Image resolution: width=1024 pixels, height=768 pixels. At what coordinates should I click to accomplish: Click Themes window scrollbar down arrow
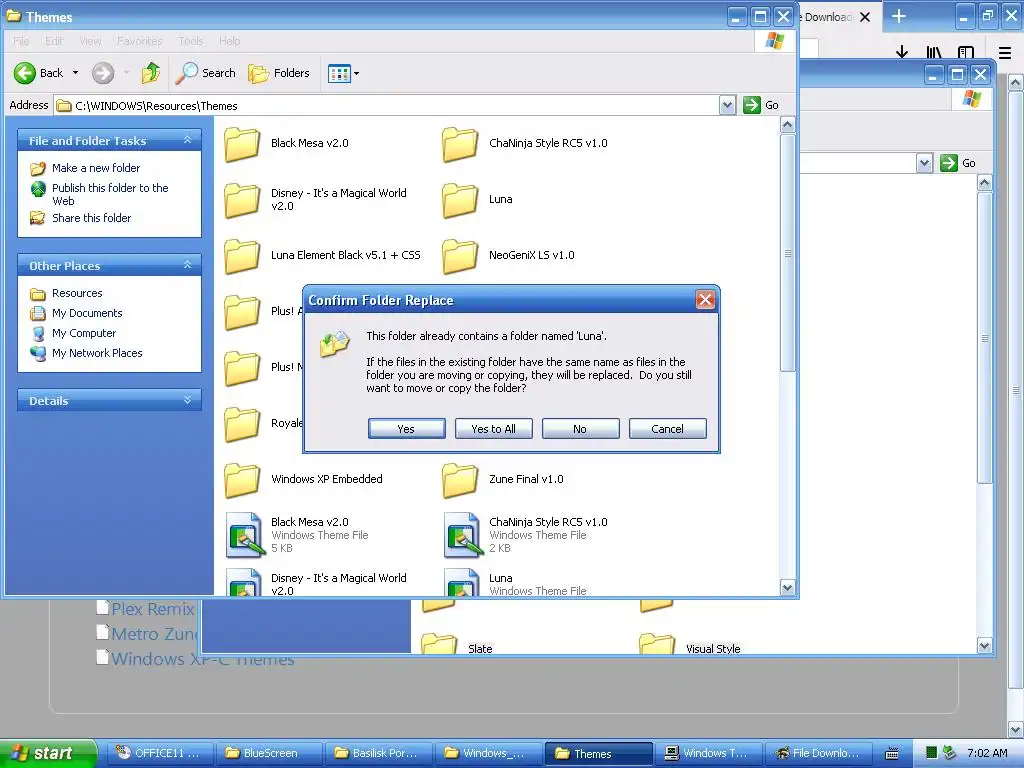pyautogui.click(x=788, y=588)
